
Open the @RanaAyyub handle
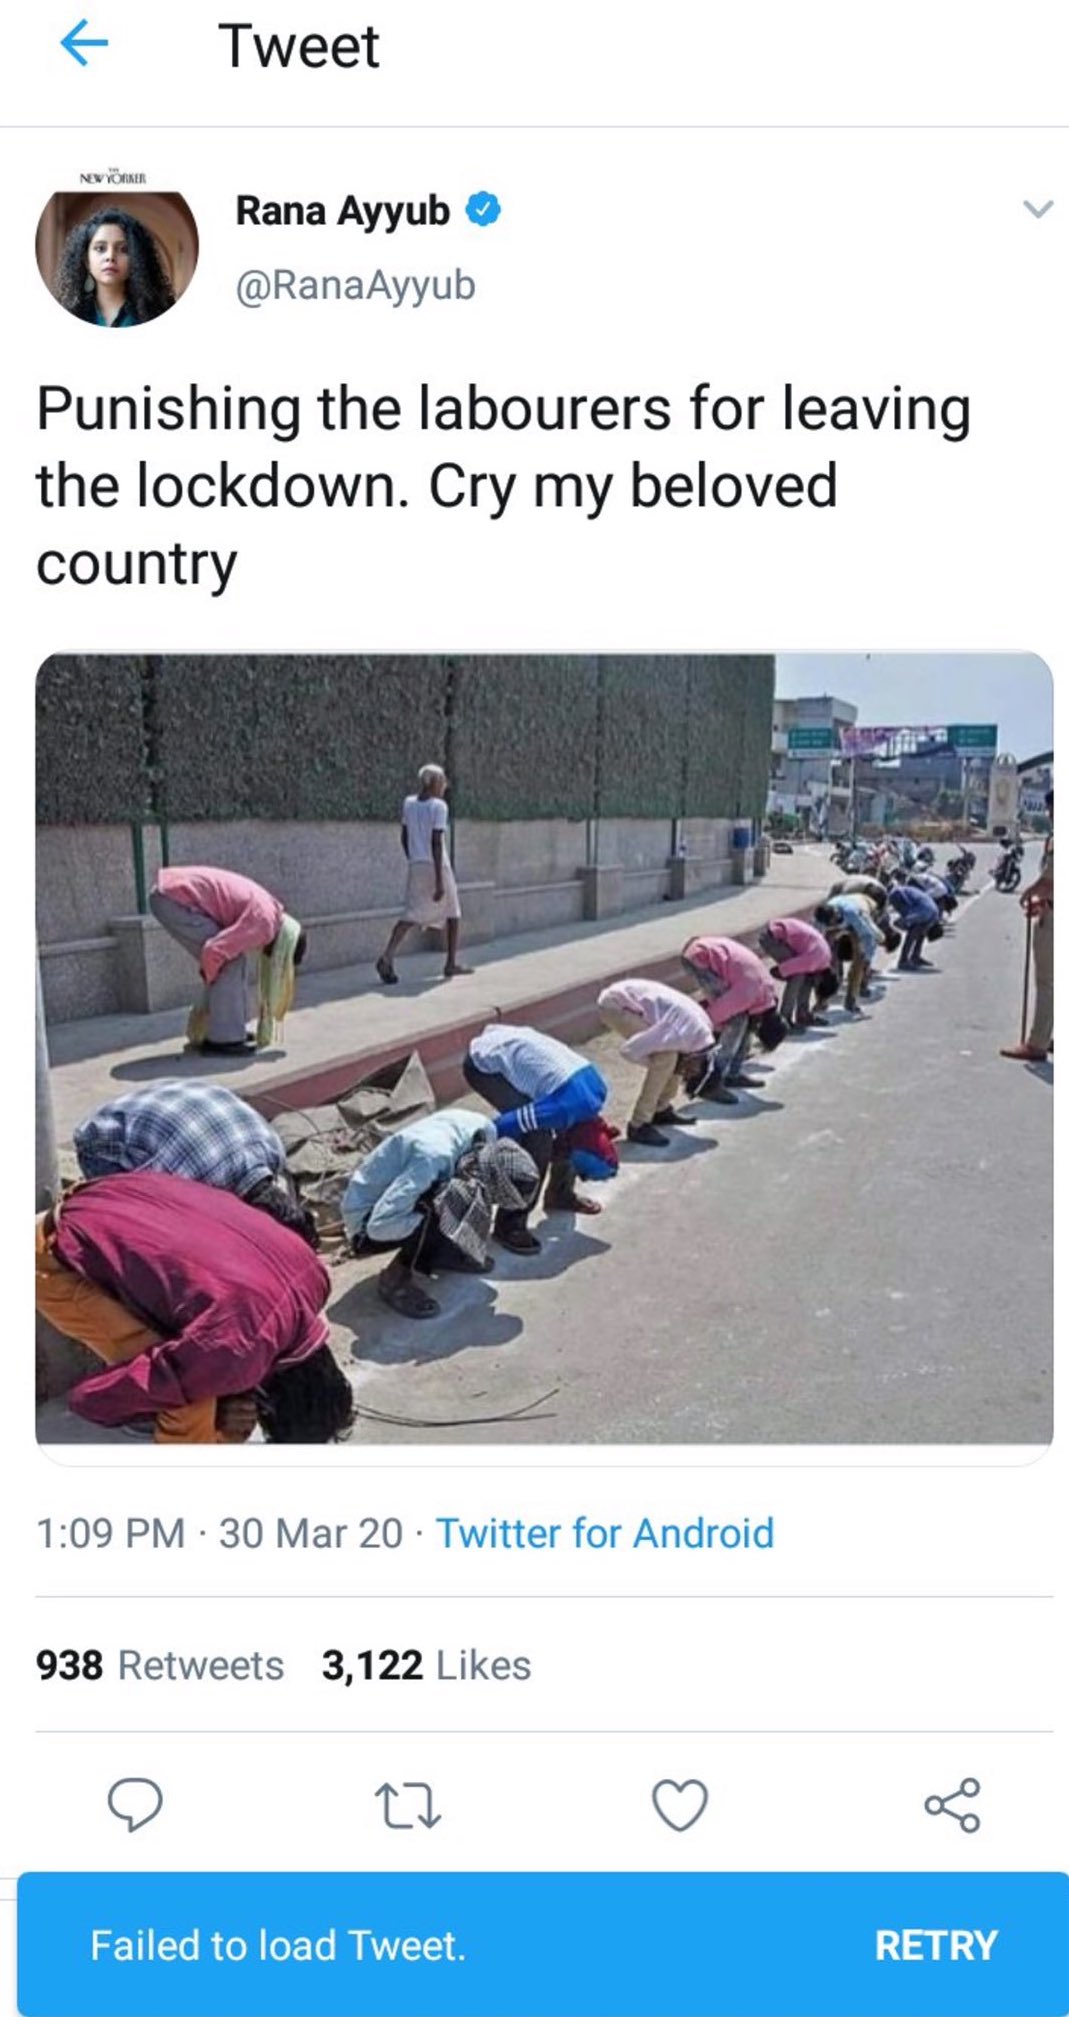355,285
